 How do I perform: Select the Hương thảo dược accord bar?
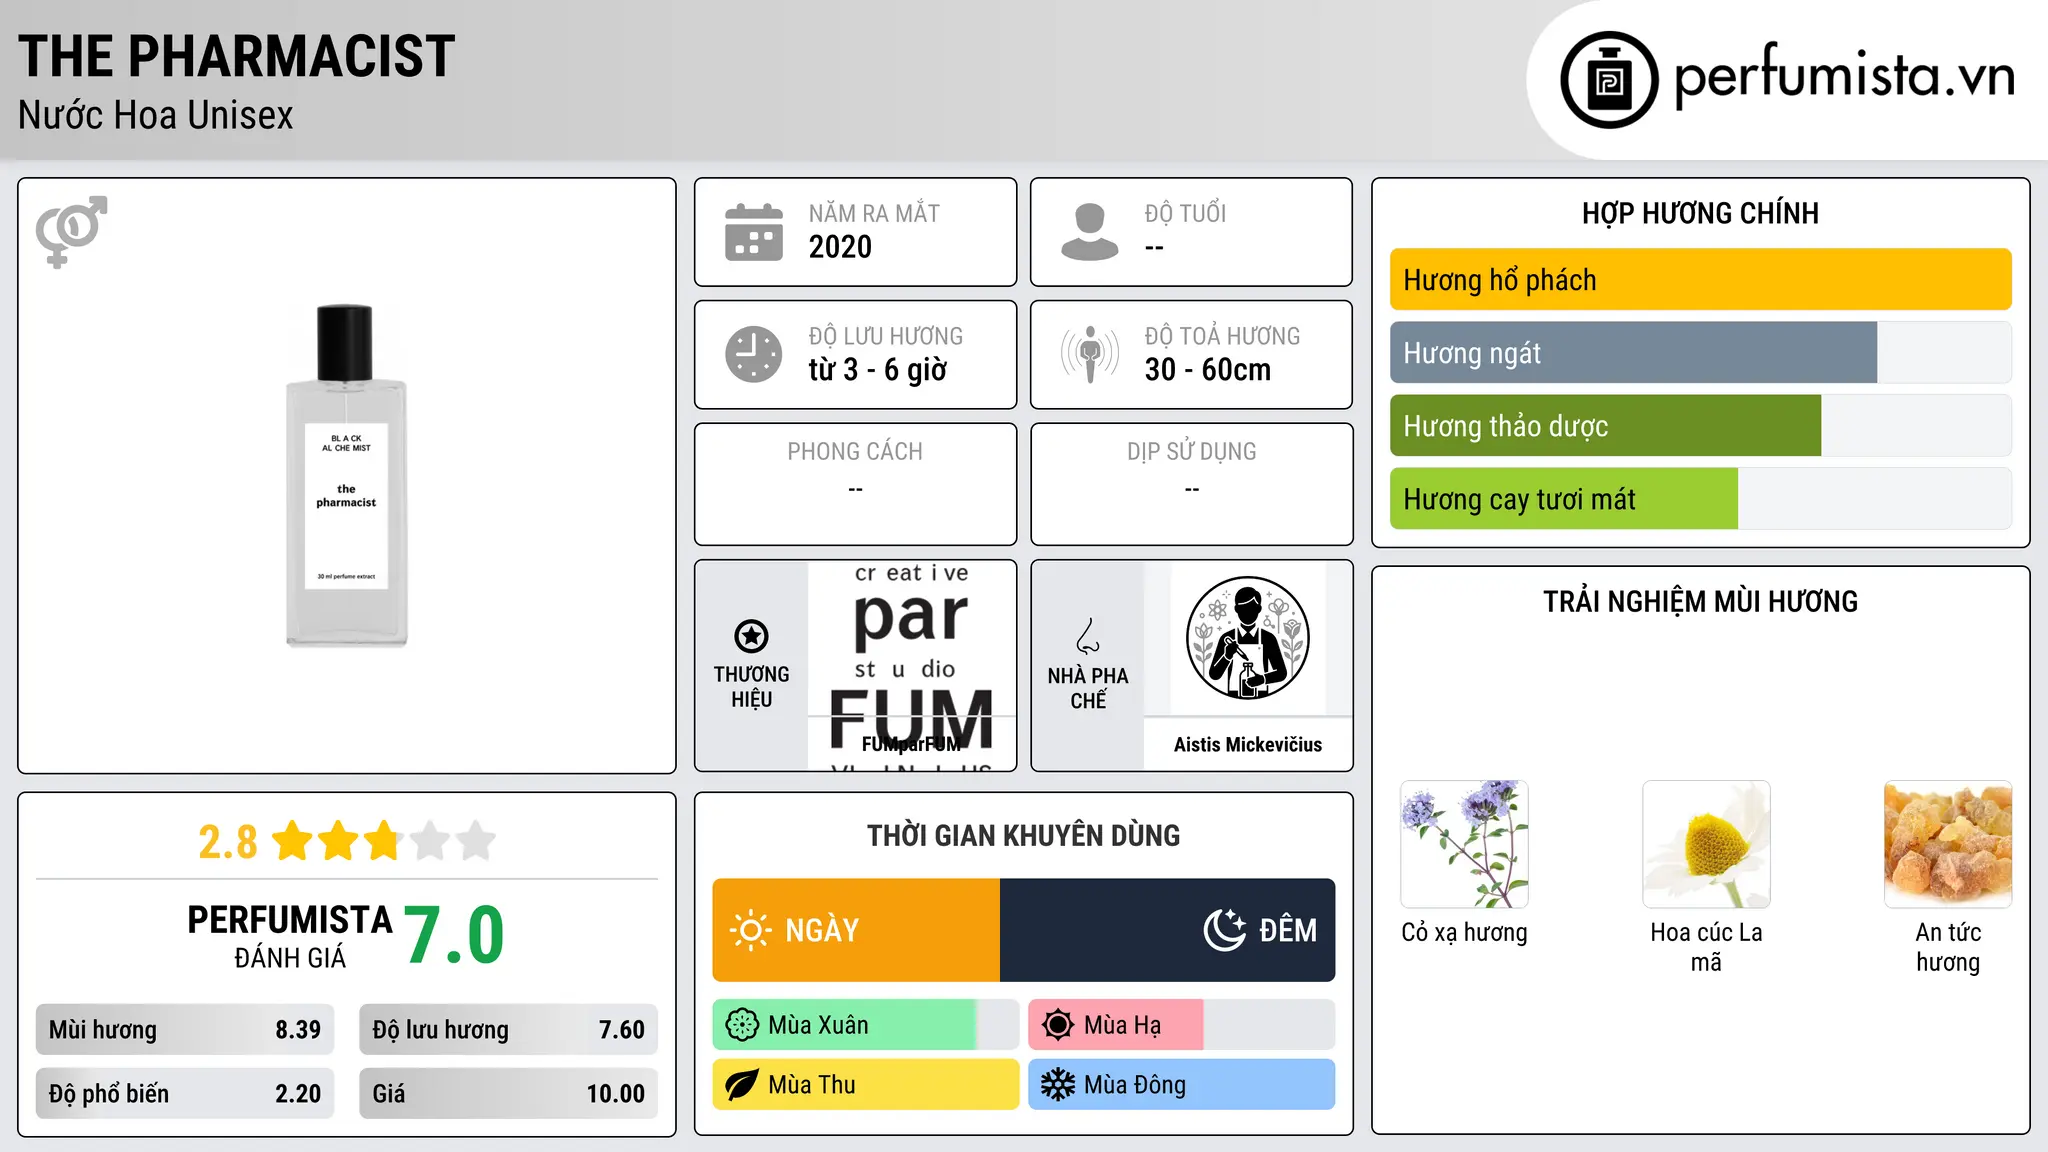click(1700, 426)
